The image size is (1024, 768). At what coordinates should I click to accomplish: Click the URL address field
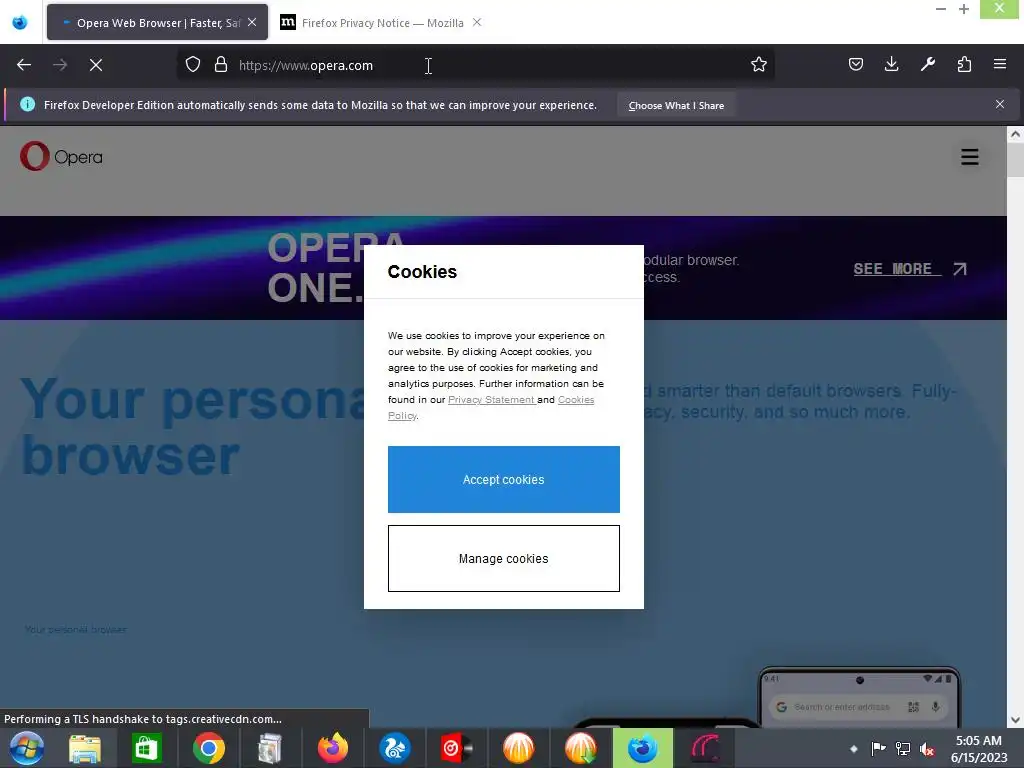[x=475, y=65]
